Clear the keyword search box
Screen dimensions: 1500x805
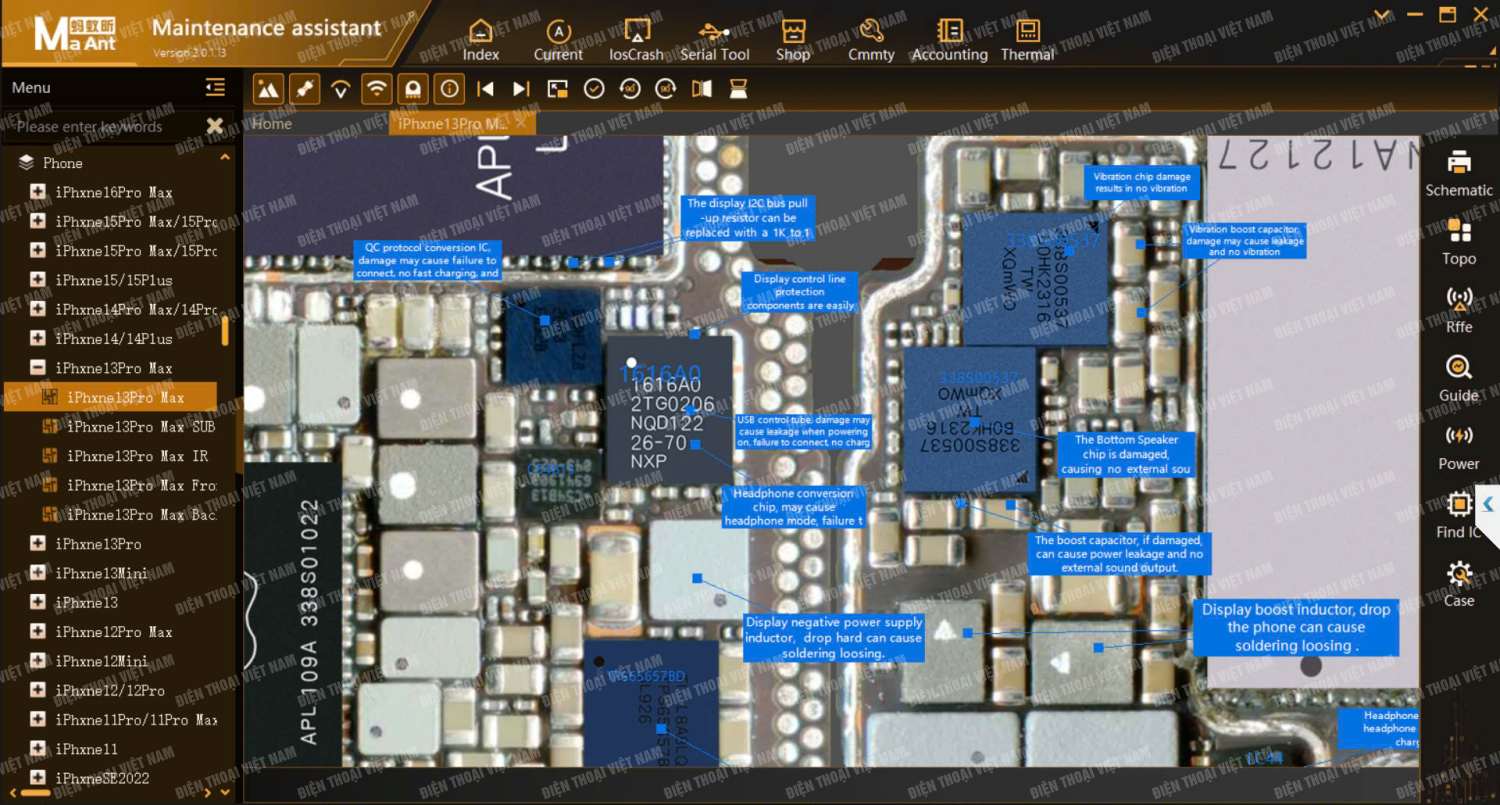tap(214, 126)
